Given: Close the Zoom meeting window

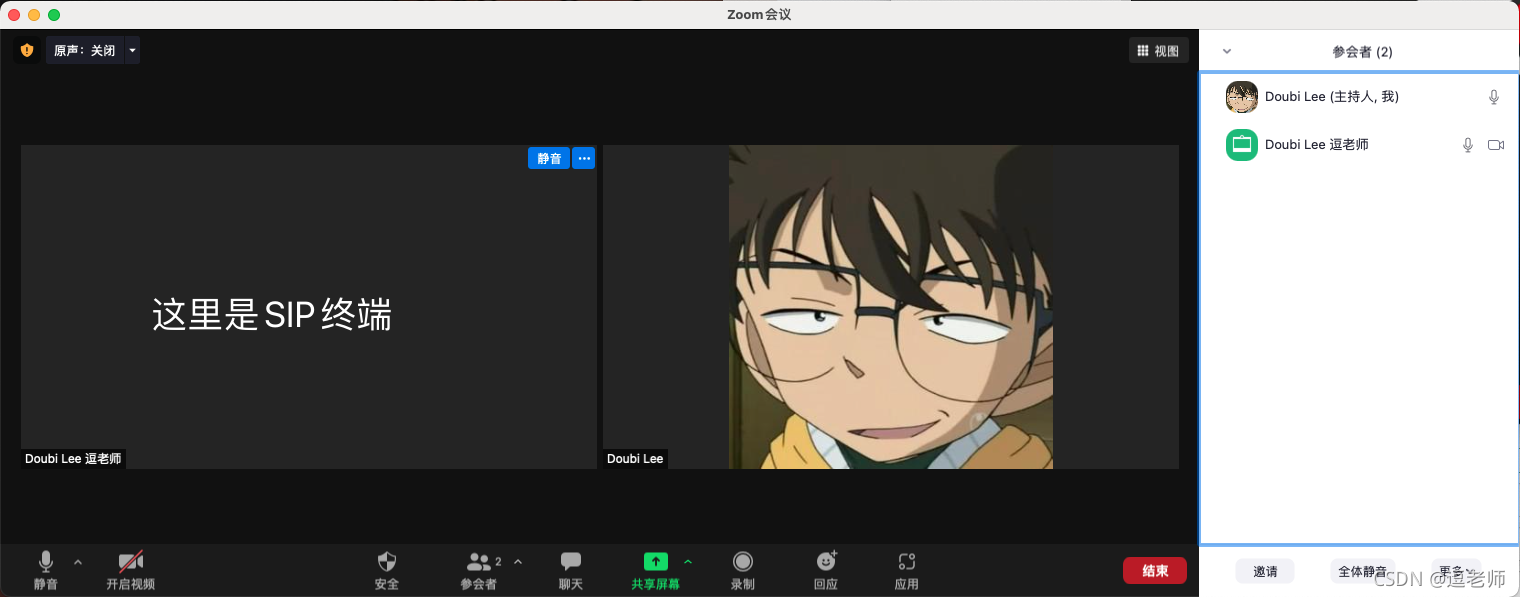Looking at the screenshot, I should [14, 15].
